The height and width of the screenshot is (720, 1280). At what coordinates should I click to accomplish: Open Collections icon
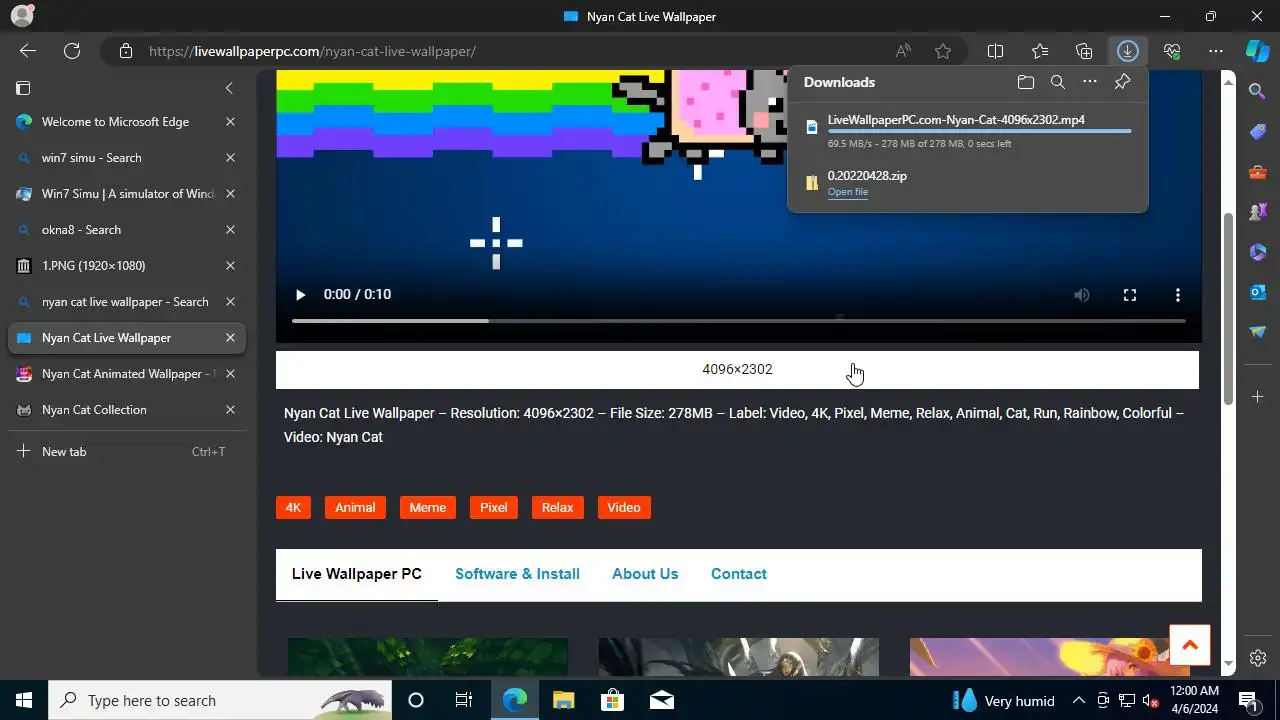(x=1084, y=51)
